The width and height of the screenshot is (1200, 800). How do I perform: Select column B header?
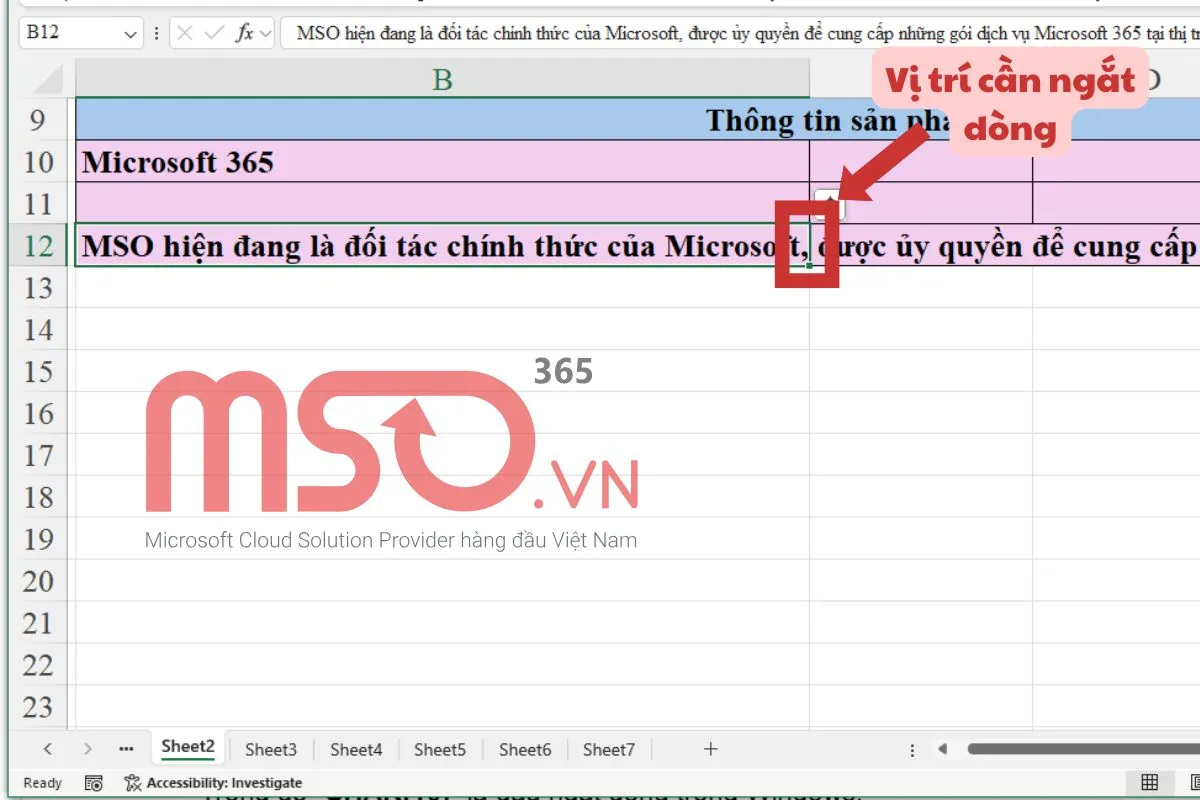click(442, 79)
